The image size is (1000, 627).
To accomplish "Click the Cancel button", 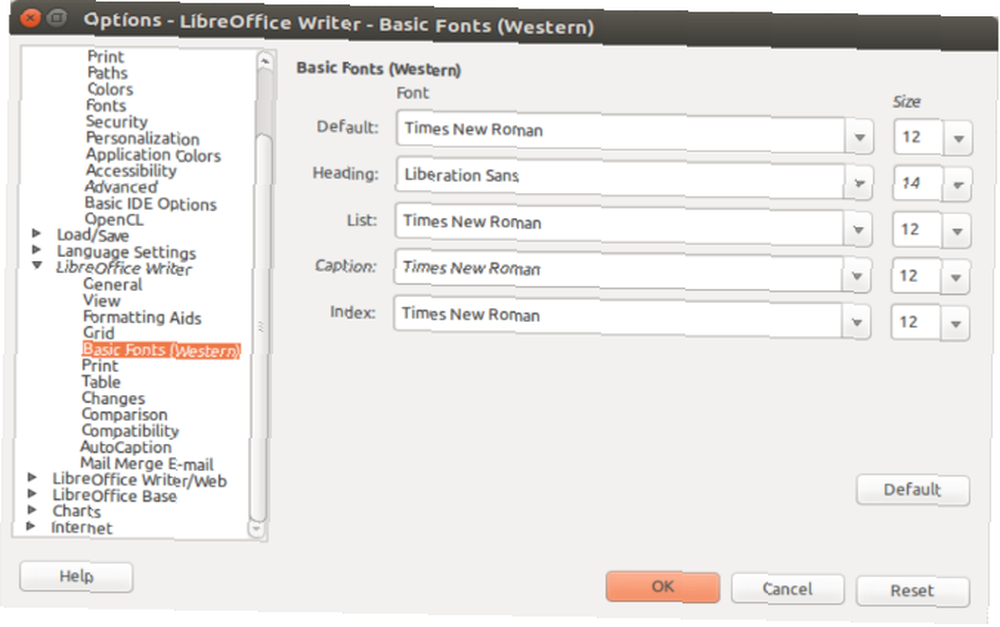I will (788, 589).
